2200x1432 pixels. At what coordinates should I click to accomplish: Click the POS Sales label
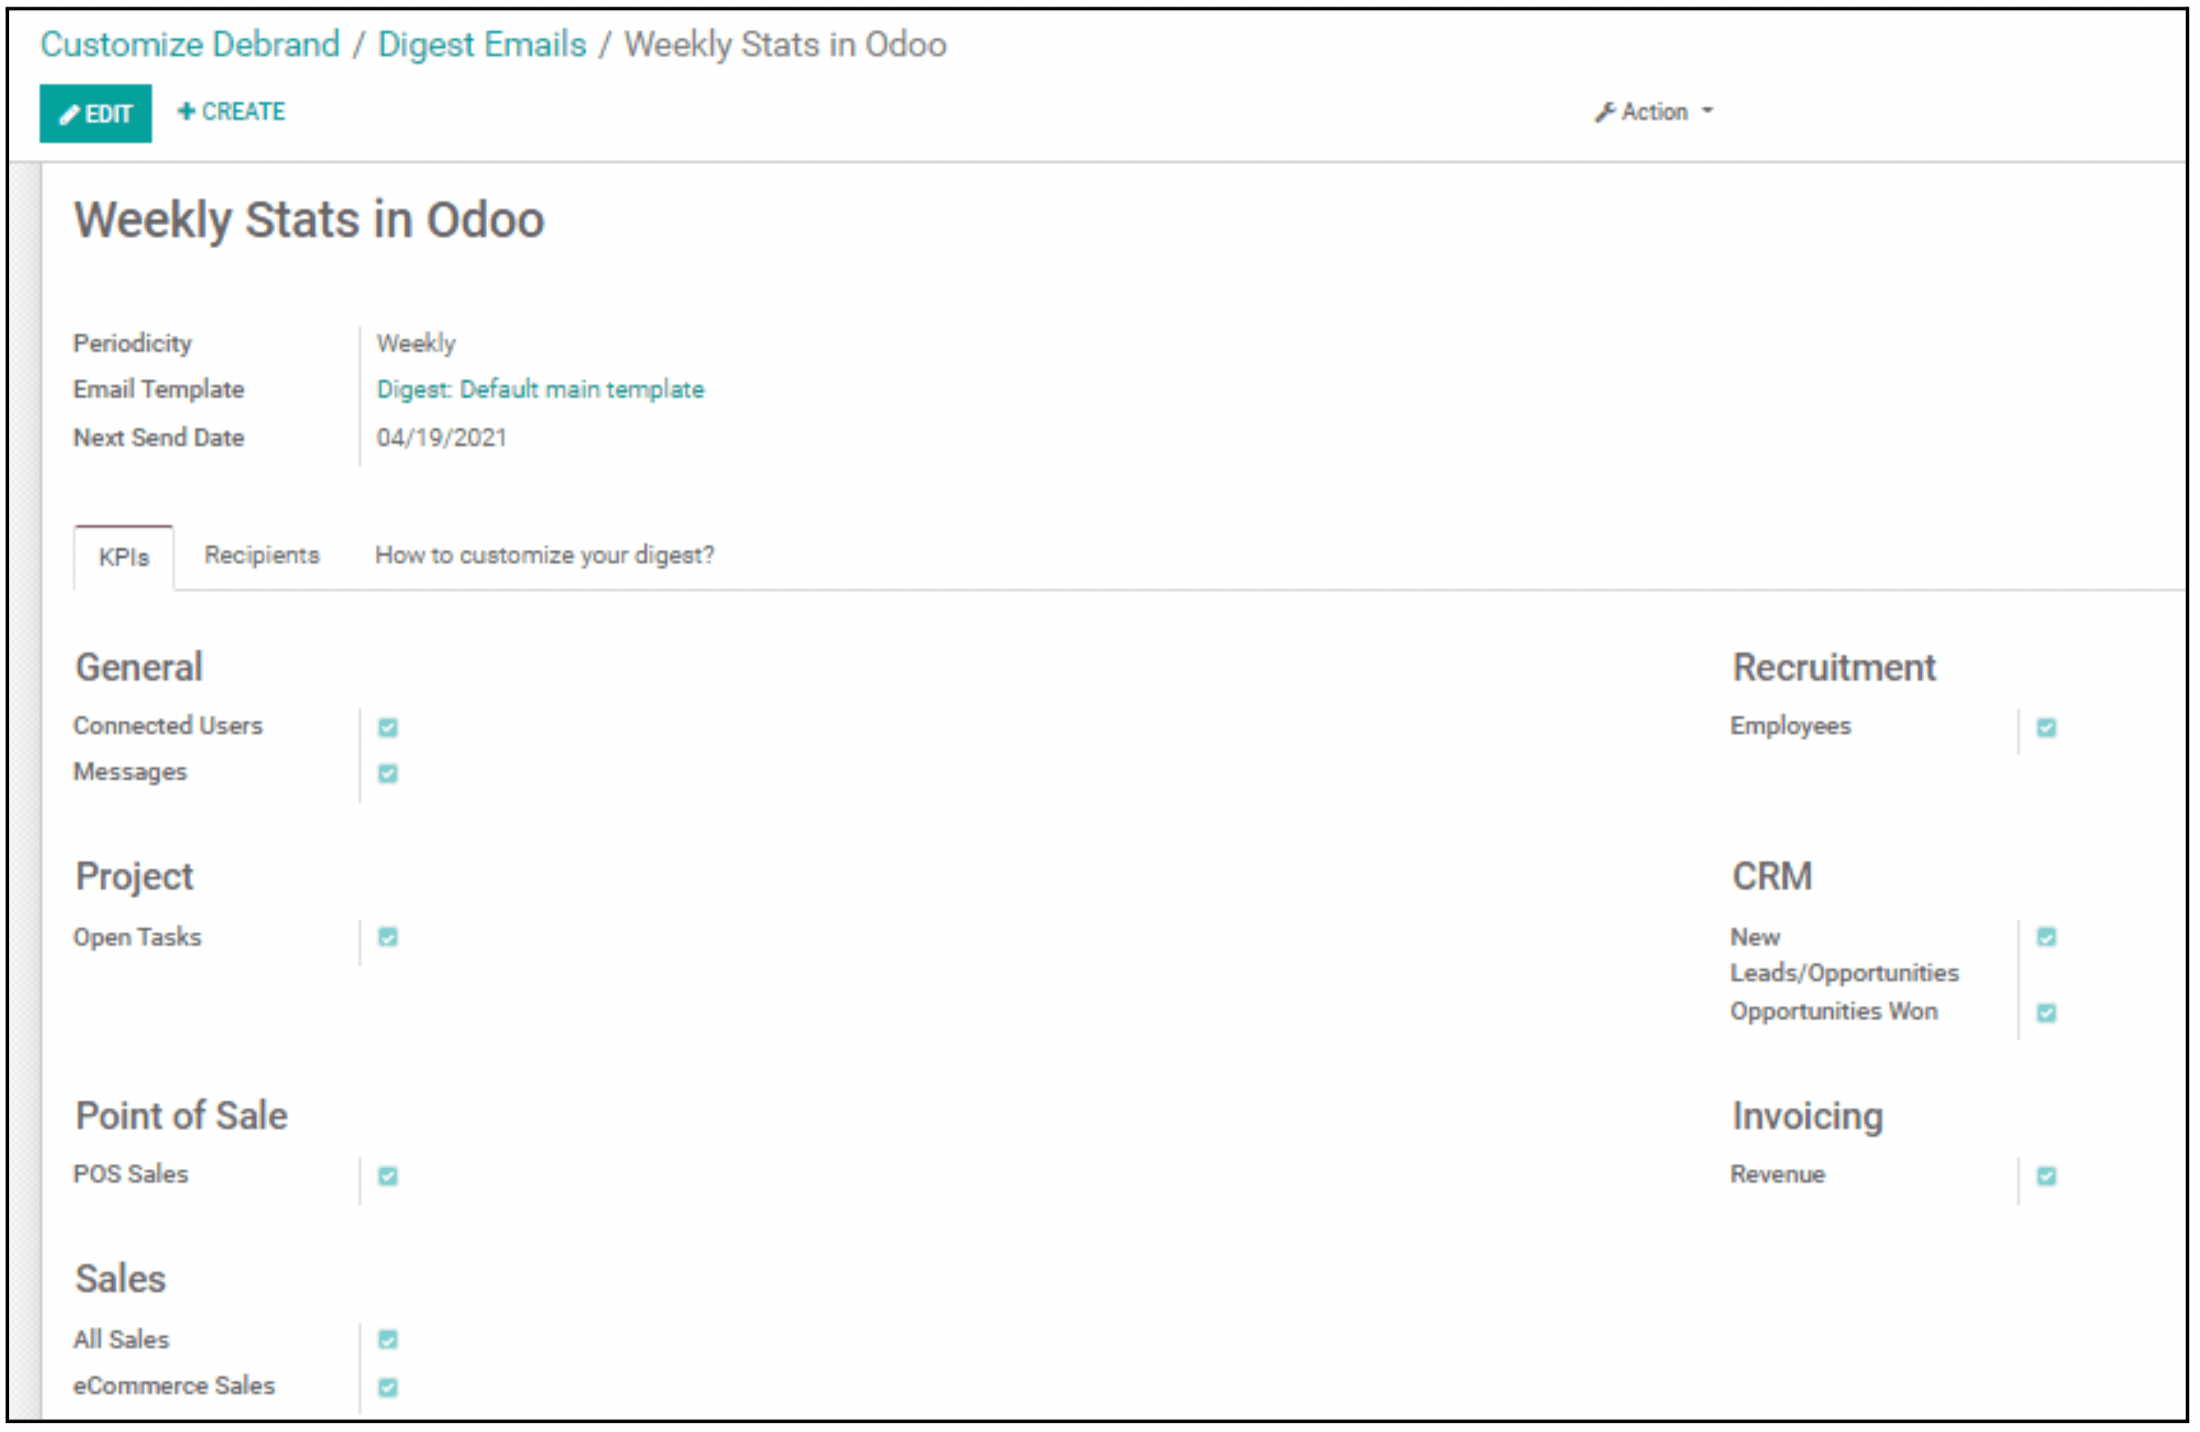(131, 1174)
